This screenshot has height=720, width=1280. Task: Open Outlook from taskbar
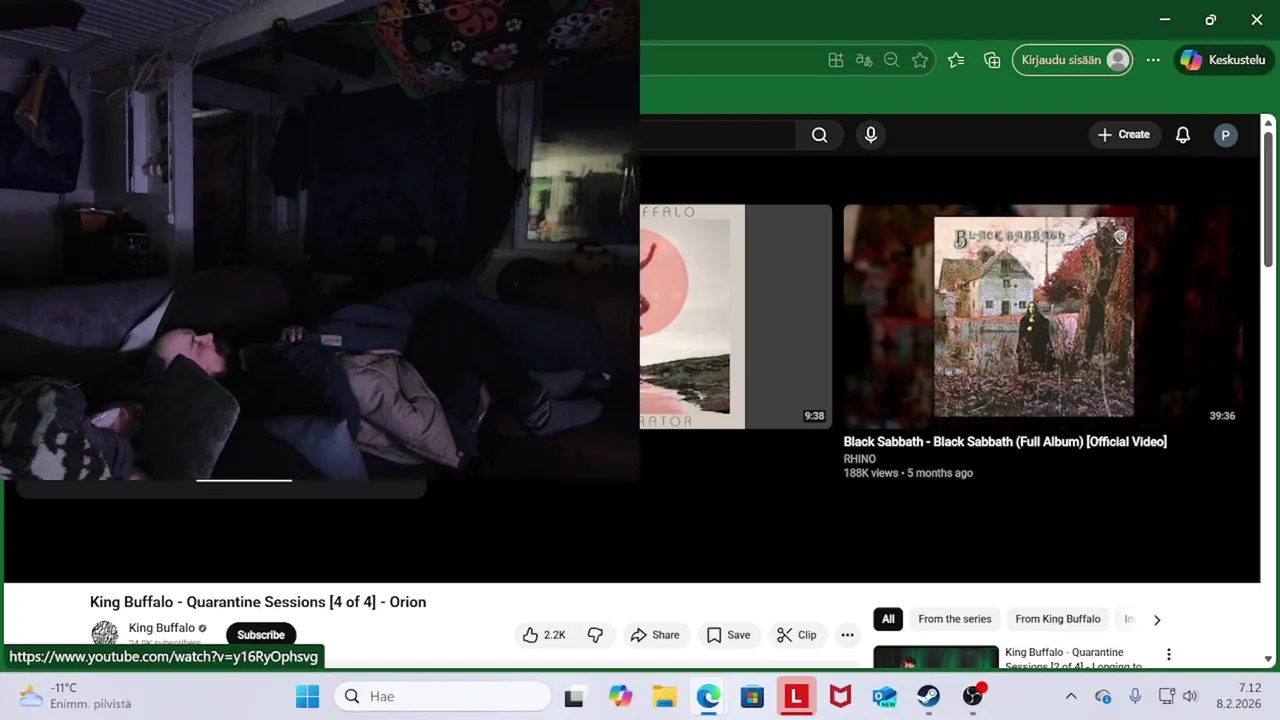pos(885,697)
